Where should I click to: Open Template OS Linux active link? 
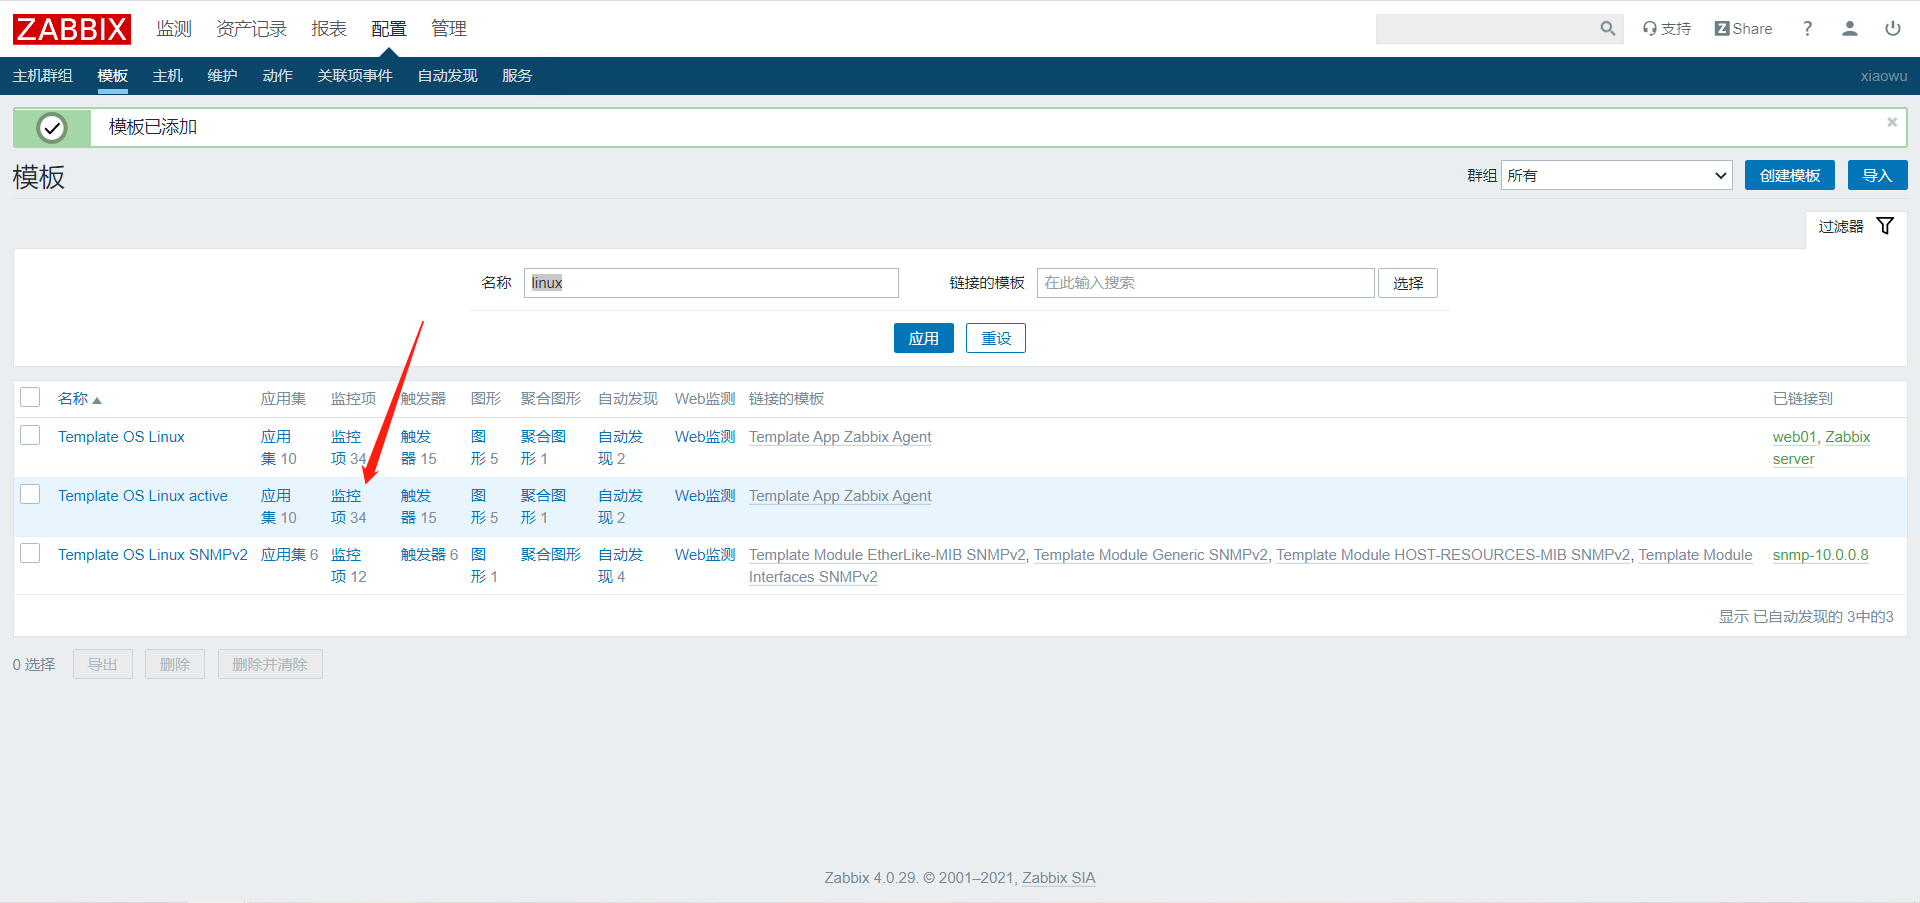click(142, 496)
